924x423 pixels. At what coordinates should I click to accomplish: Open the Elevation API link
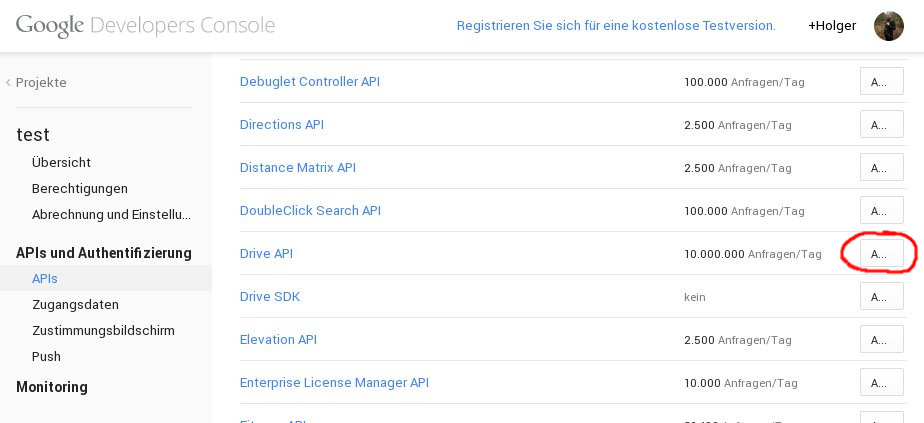tap(278, 339)
